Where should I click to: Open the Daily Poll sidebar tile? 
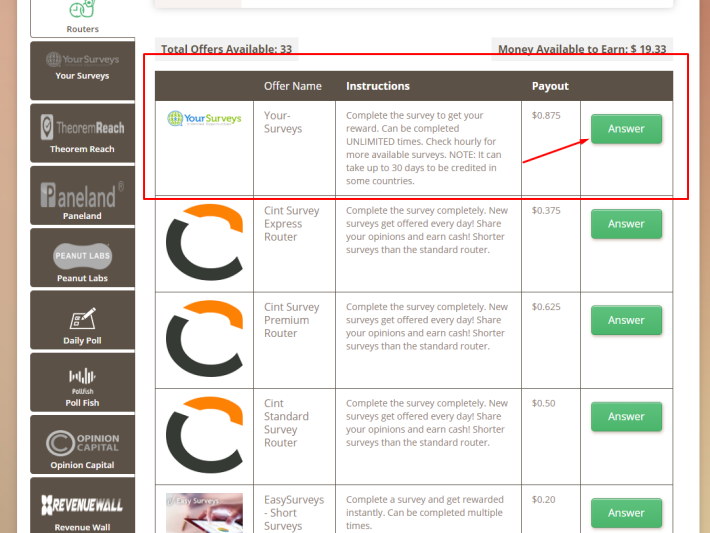pyautogui.click(x=82, y=320)
